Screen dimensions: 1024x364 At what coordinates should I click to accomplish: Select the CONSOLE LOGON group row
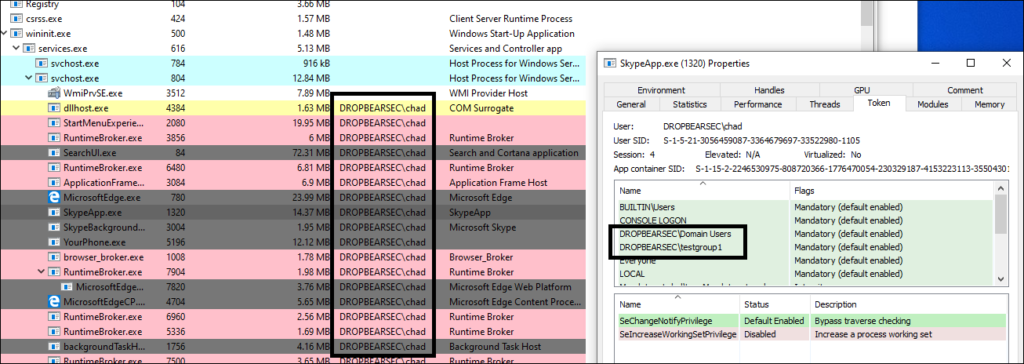804,220
